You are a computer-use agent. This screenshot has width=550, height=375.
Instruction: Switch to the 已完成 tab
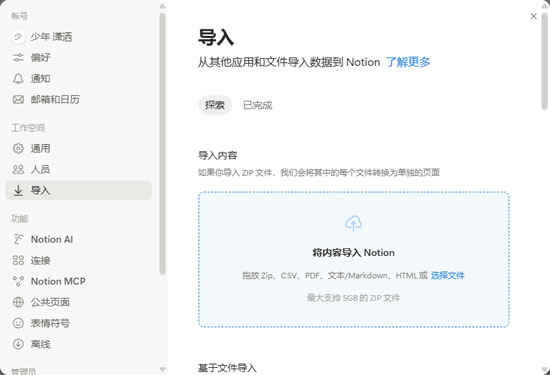click(x=257, y=105)
